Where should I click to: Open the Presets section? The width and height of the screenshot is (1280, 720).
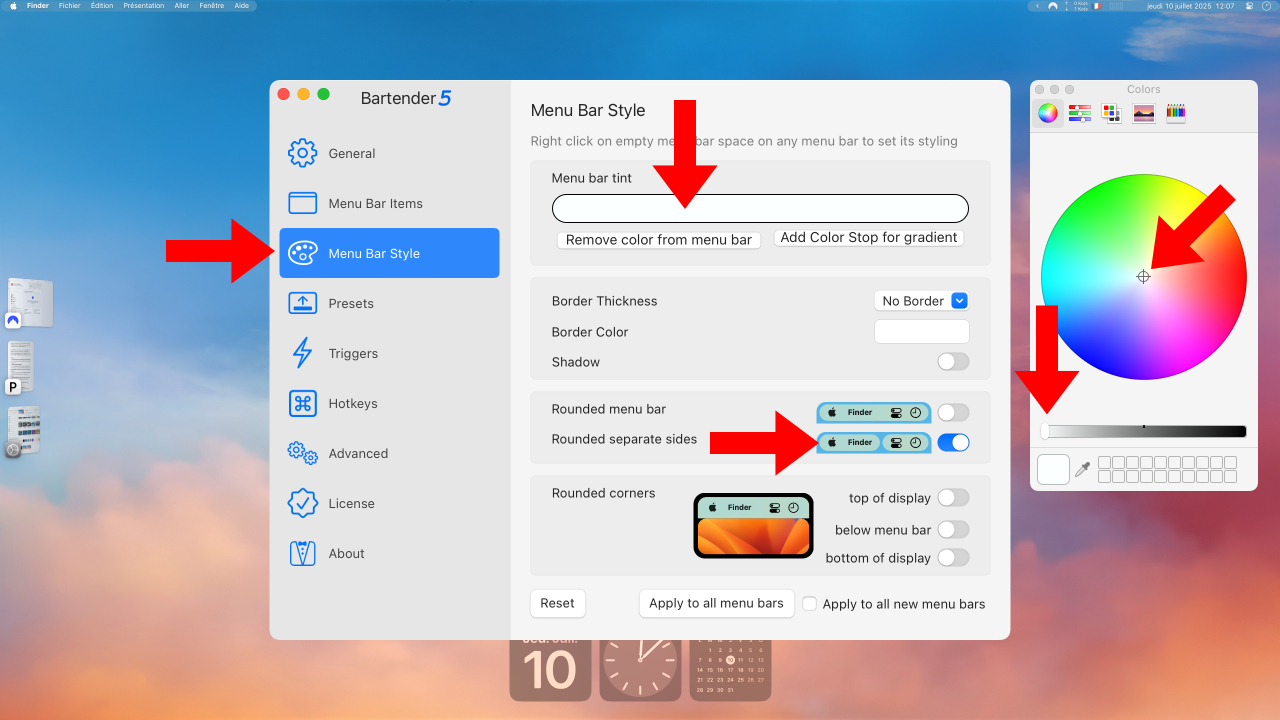(x=389, y=303)
